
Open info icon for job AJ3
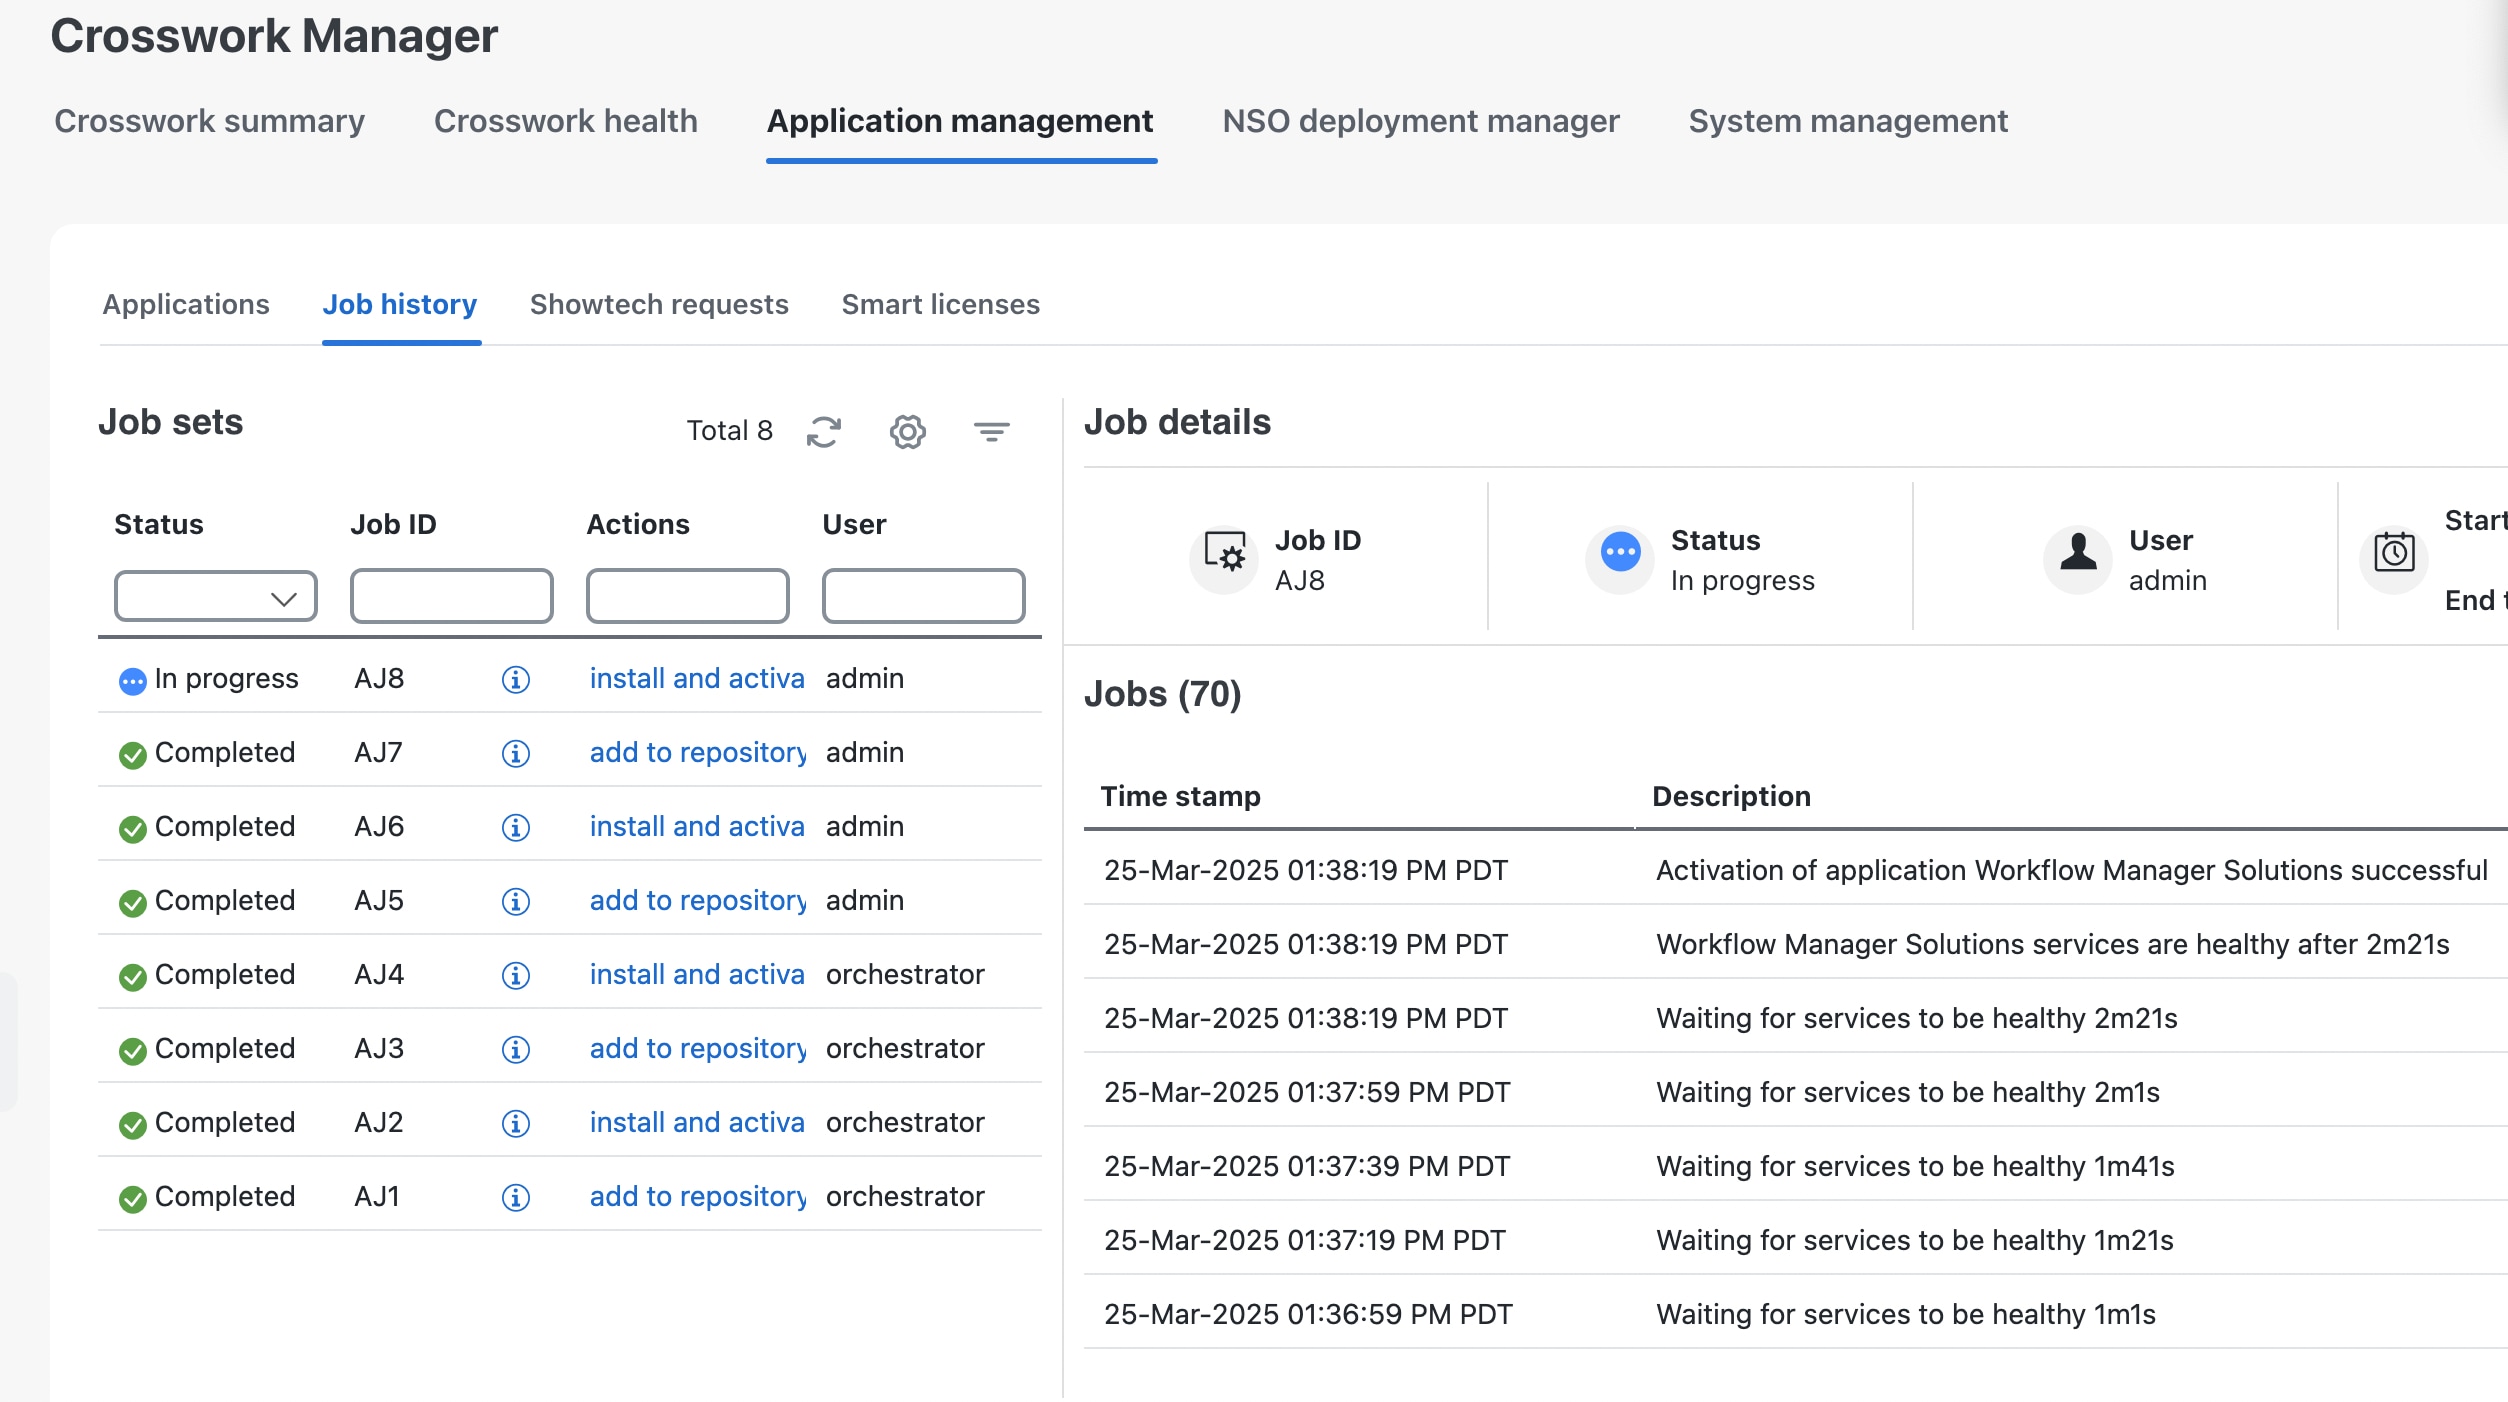pos(516,1050)
